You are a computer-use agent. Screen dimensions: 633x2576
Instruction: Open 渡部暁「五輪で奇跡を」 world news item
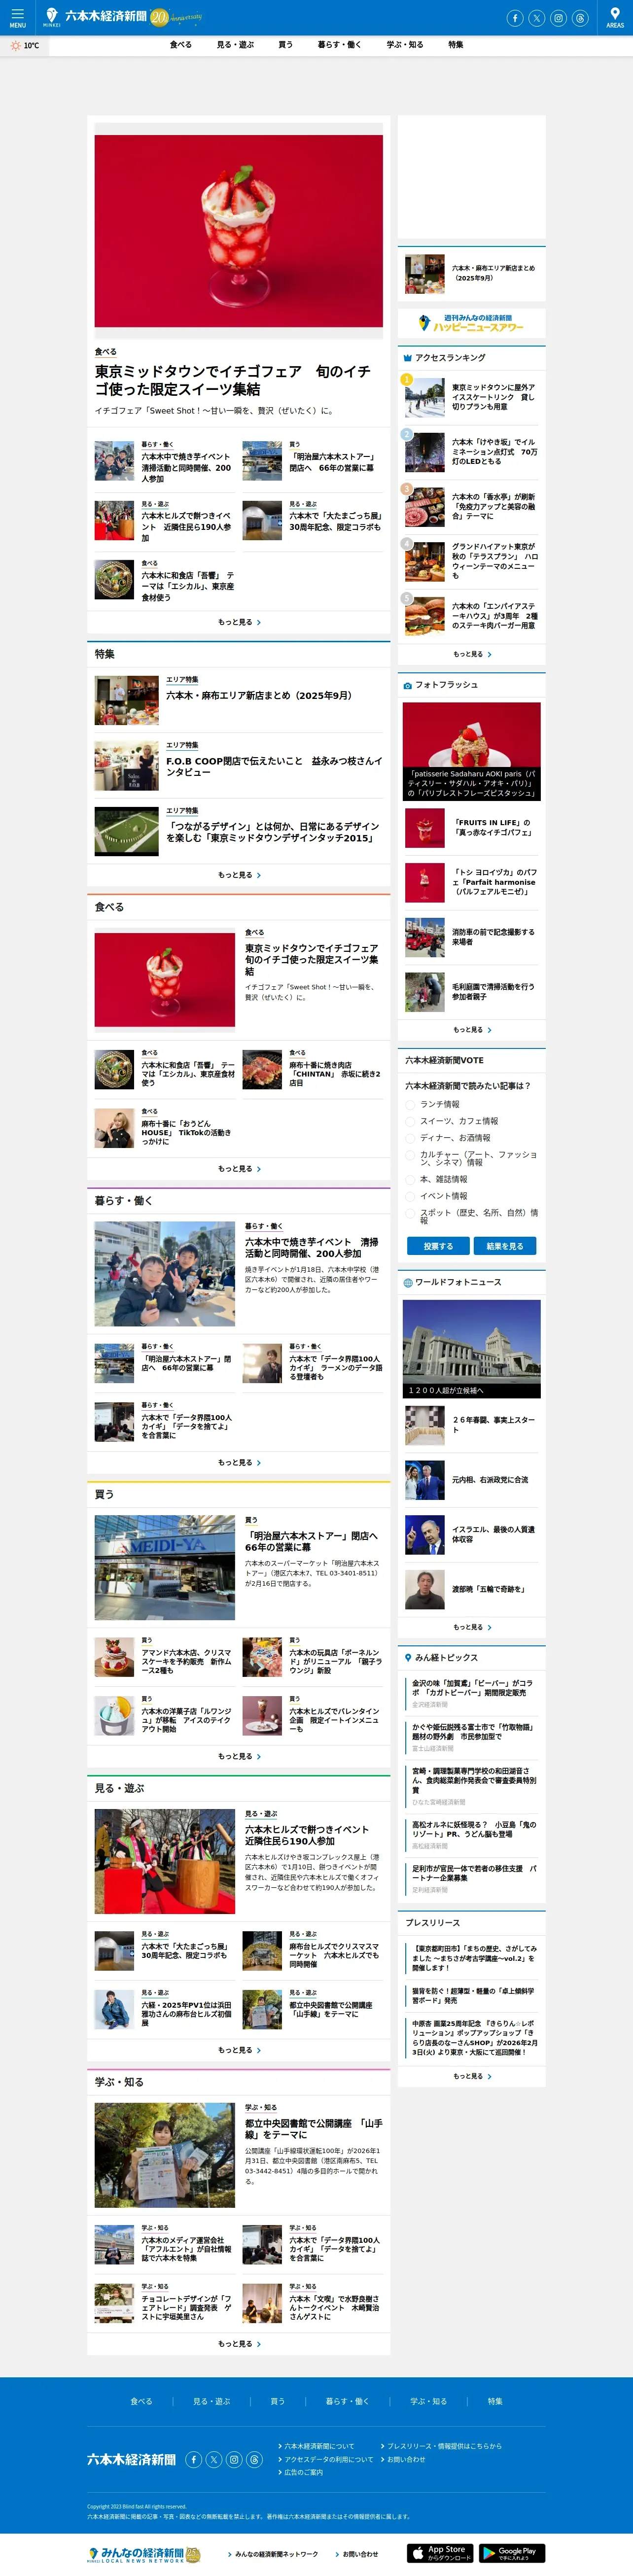[x=488, y=1589]
